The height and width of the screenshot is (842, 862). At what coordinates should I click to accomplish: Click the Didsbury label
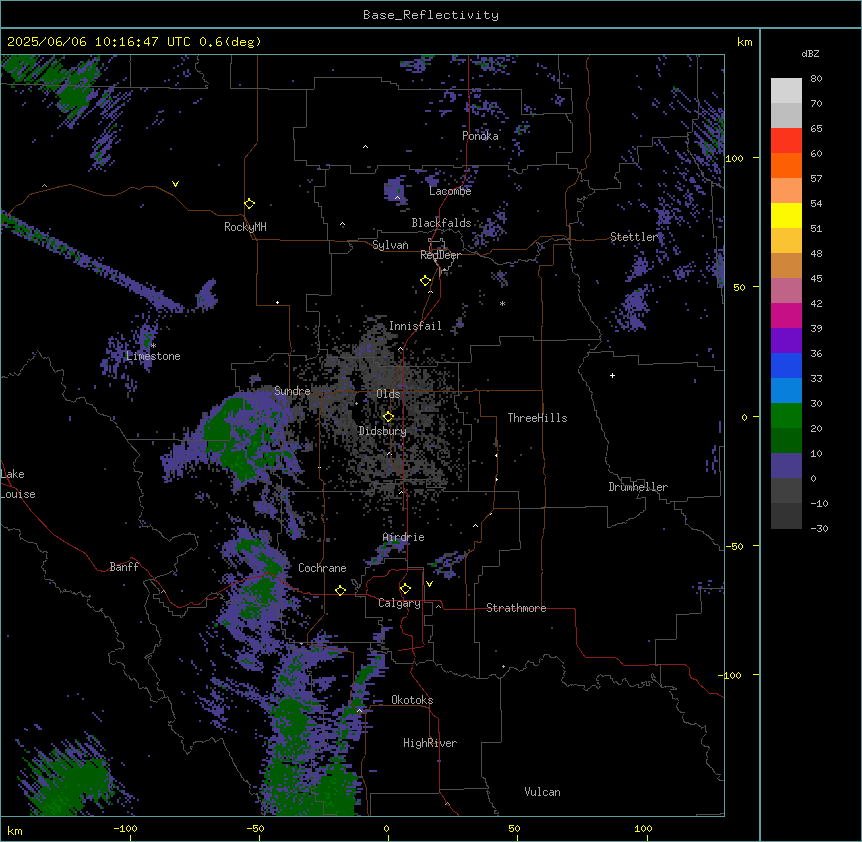coord(383,431)
